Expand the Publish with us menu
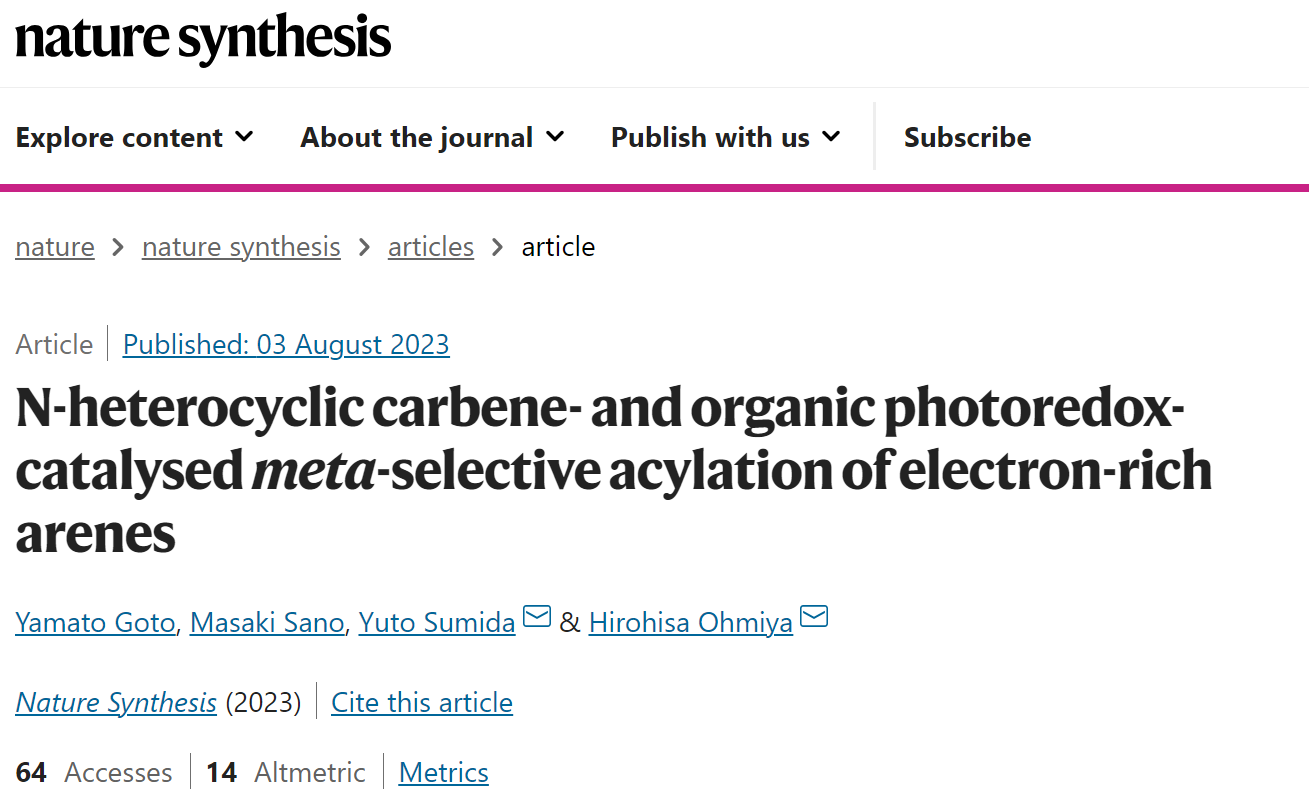Viewport: 1309px width, 796px height. click(x=725, y=137)
